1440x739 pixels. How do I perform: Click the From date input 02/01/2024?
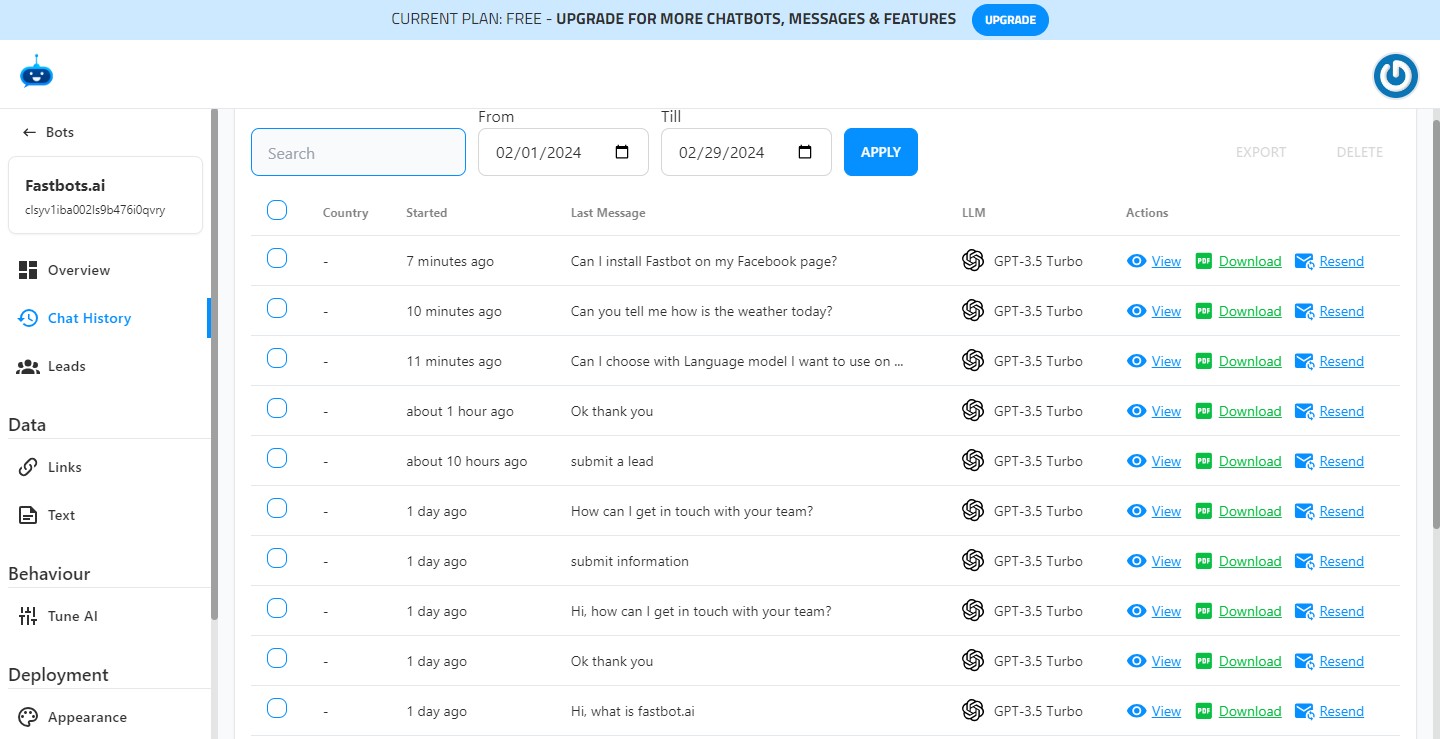[x=563, y=152]
